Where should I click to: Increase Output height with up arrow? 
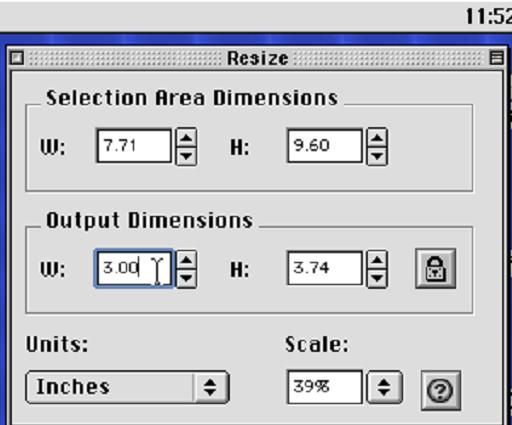(x=377, y=259)
